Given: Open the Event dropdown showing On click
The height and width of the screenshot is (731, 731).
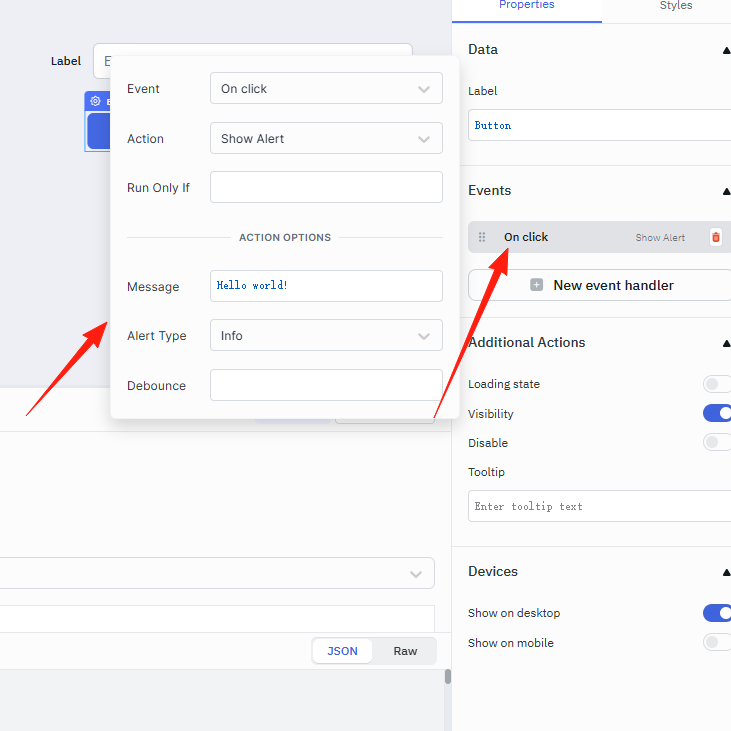Looking at the screenshot, I should click(326, 88).
